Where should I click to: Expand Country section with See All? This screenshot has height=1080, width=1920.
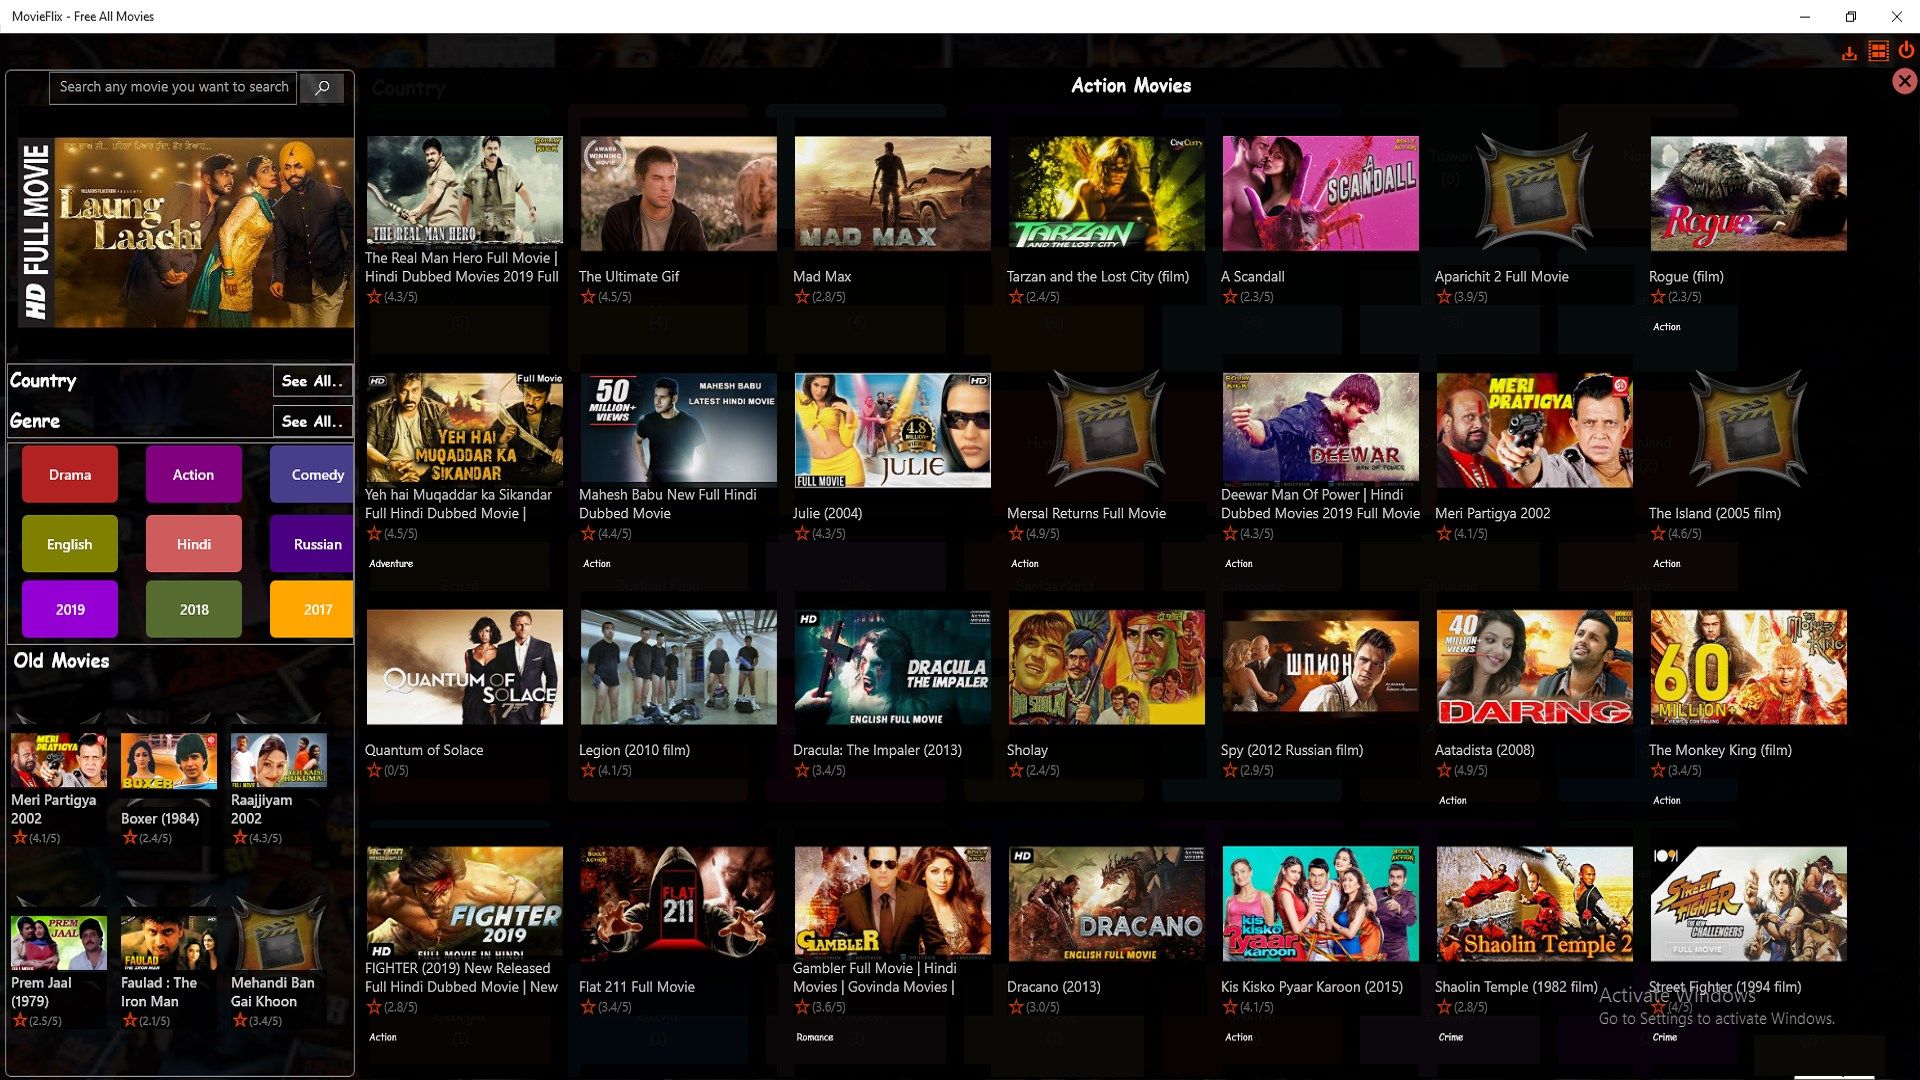[311, 380]
